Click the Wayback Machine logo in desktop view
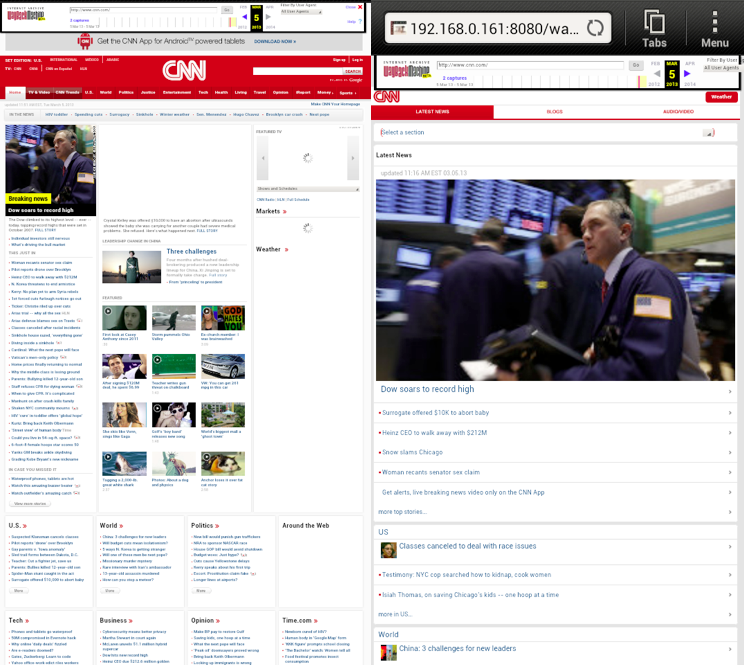 click(26, 15)
